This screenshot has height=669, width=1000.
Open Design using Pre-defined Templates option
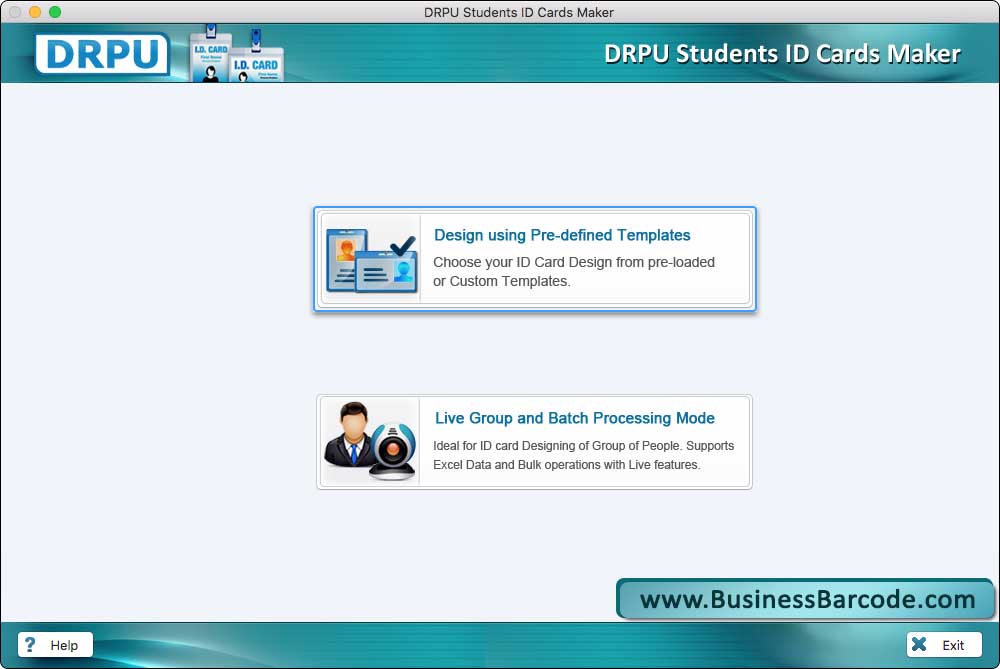[x=534, y=259]
